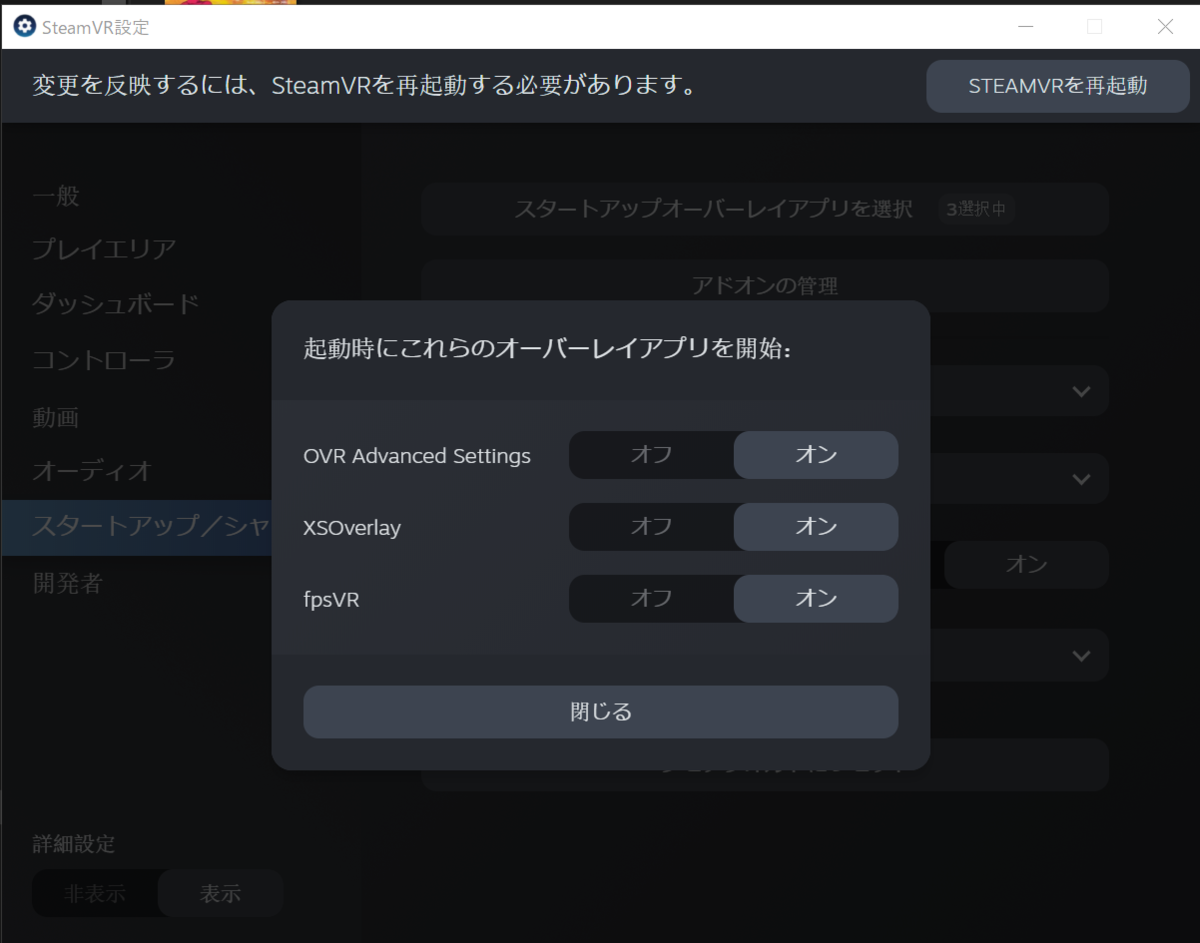Open the コントローラ settings section

coord(104,360)
